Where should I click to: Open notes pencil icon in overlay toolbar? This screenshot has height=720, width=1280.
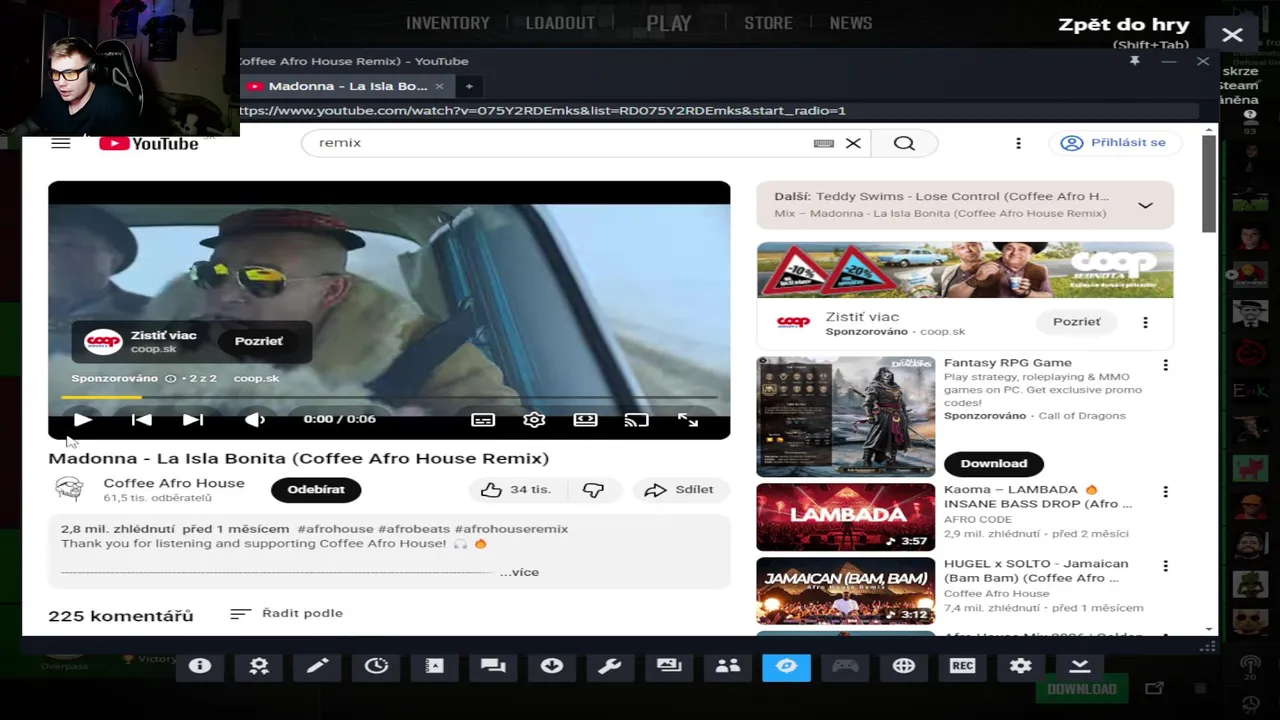317,666
